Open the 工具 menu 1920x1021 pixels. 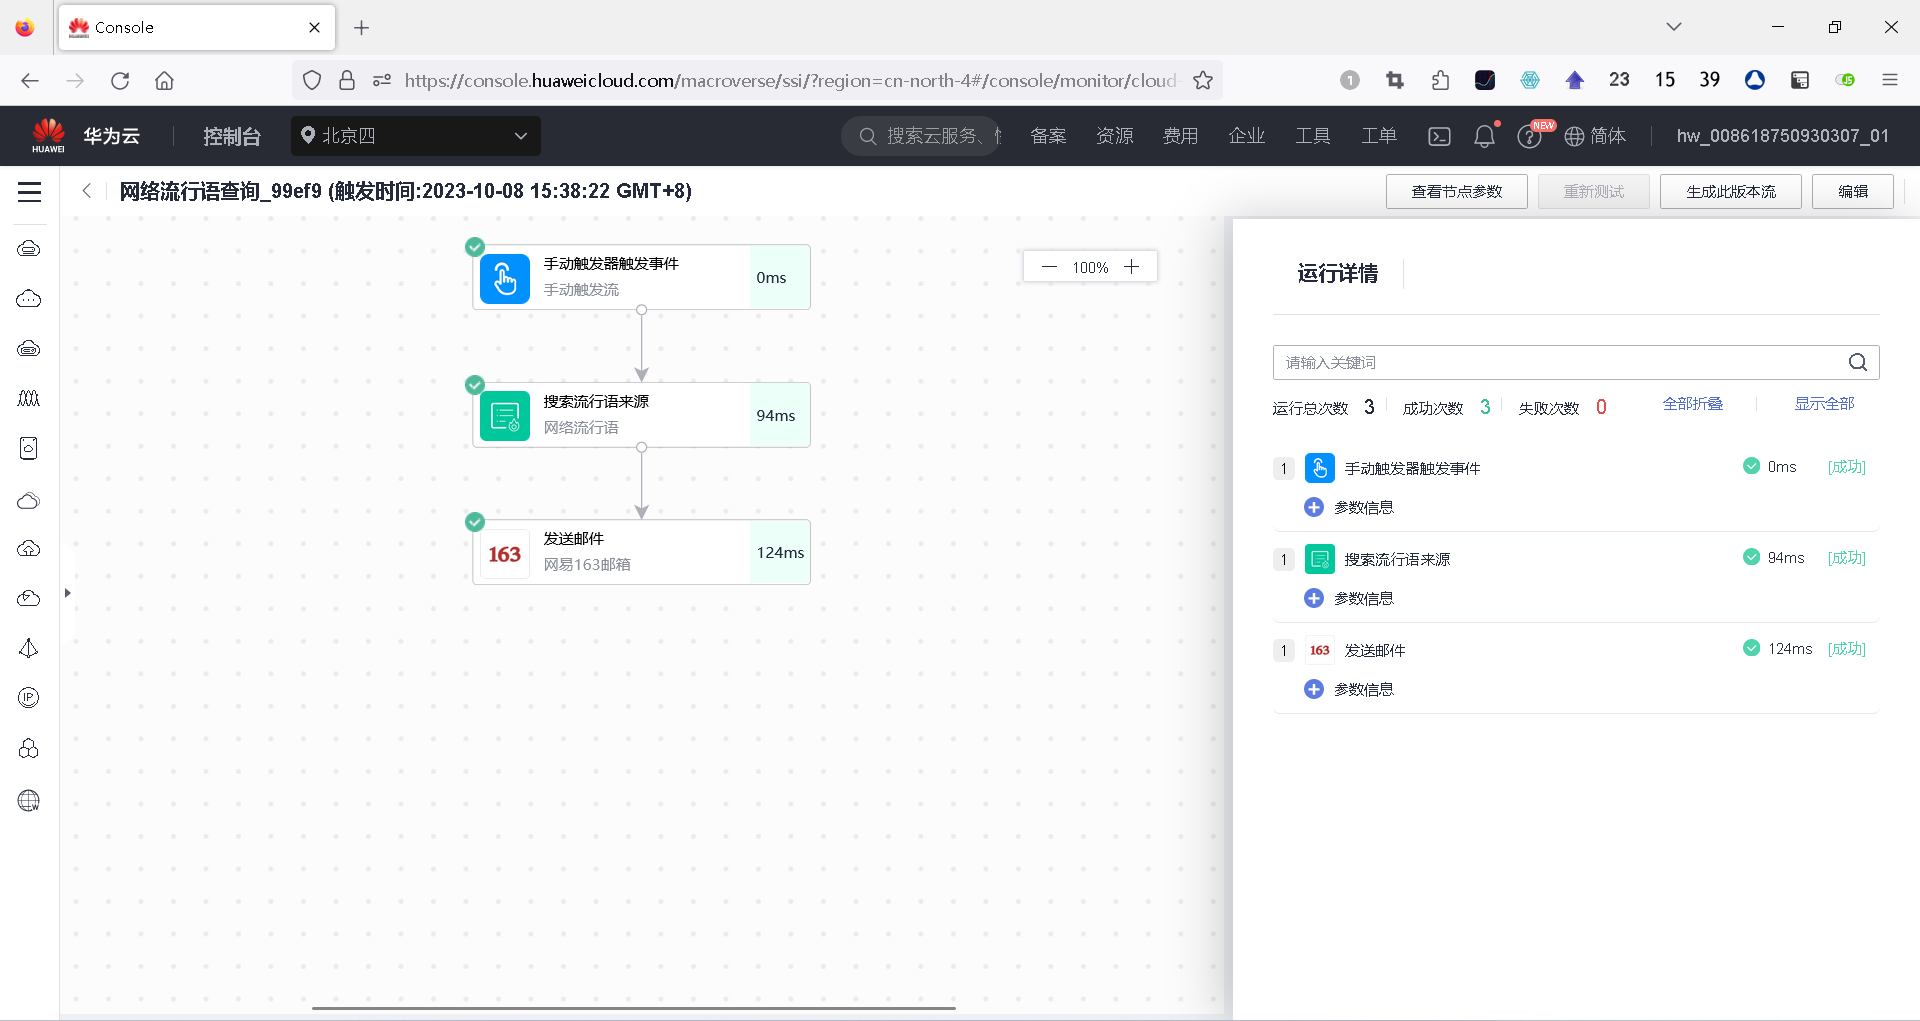[1312, 136]
